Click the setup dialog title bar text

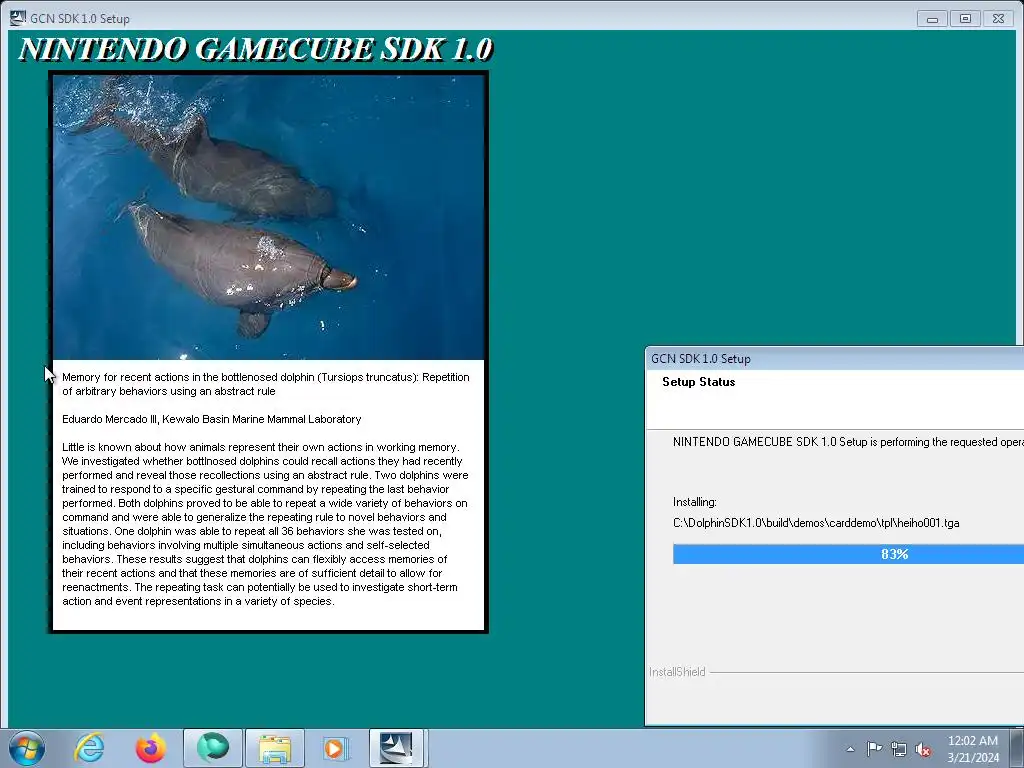pyautogui.click(x=701, y=359)
